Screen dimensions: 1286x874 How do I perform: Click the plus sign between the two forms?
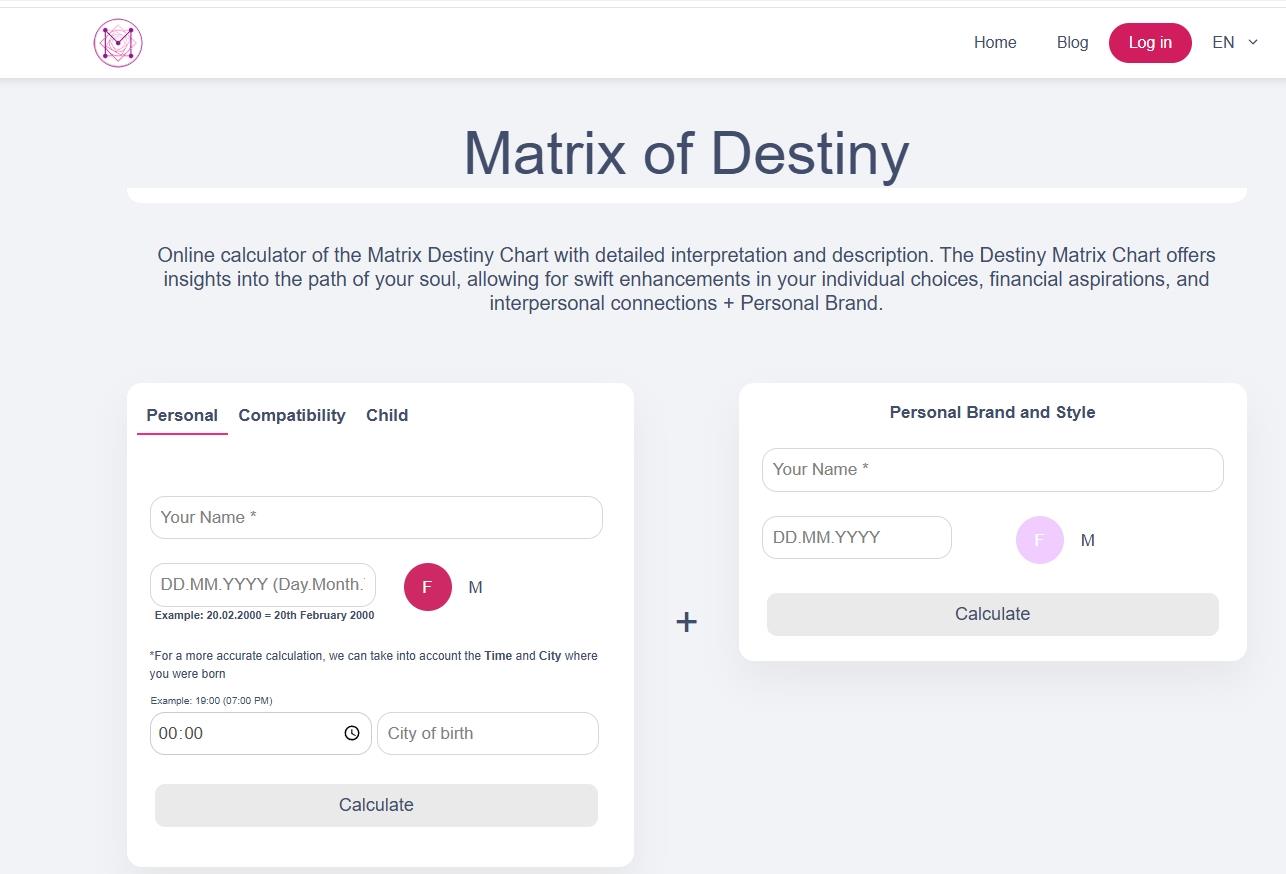(x=686, y=621)
